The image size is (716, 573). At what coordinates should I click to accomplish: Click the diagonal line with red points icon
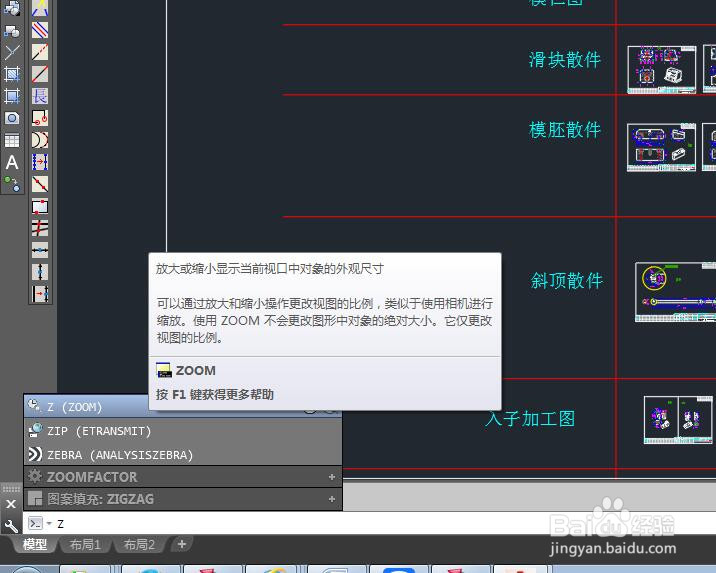coord(40,184)
